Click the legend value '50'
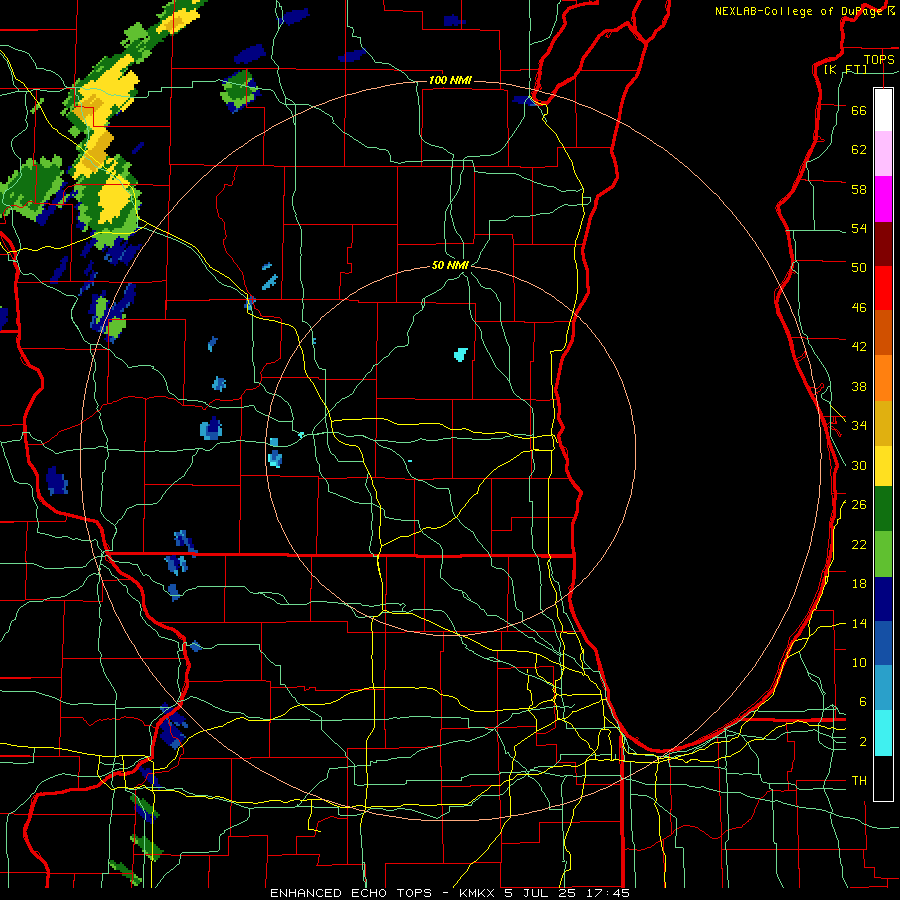The image size is (900, 900). (859, 267)
